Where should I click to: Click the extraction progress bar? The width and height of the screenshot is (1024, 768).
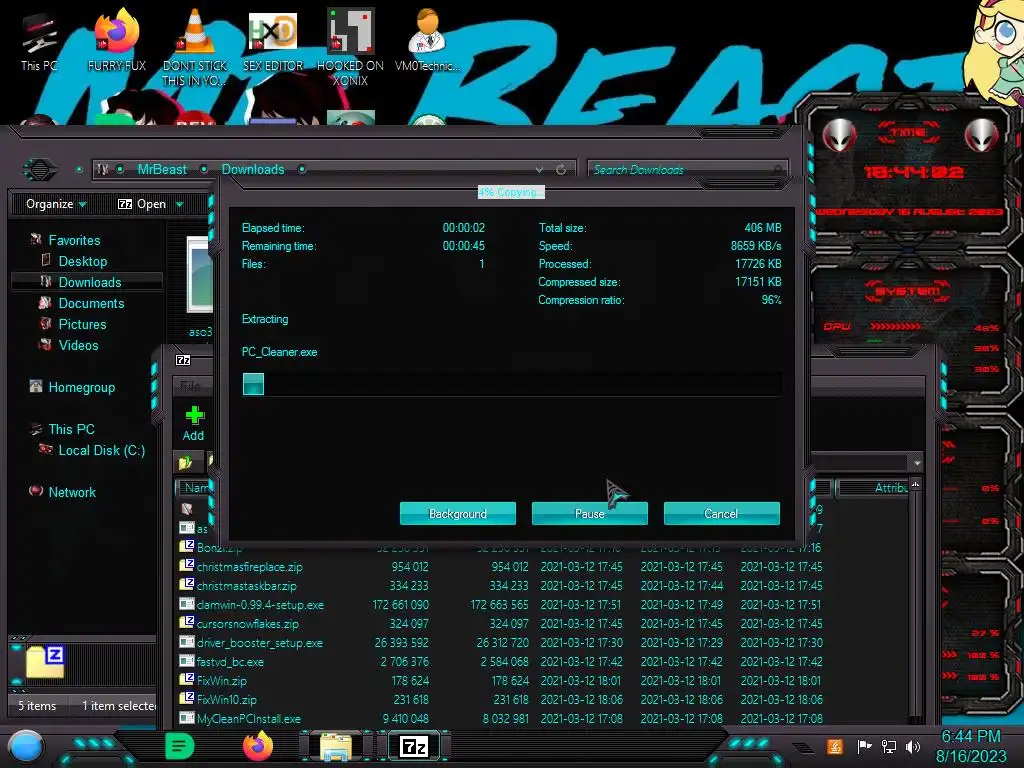click(x=512, y=384)
